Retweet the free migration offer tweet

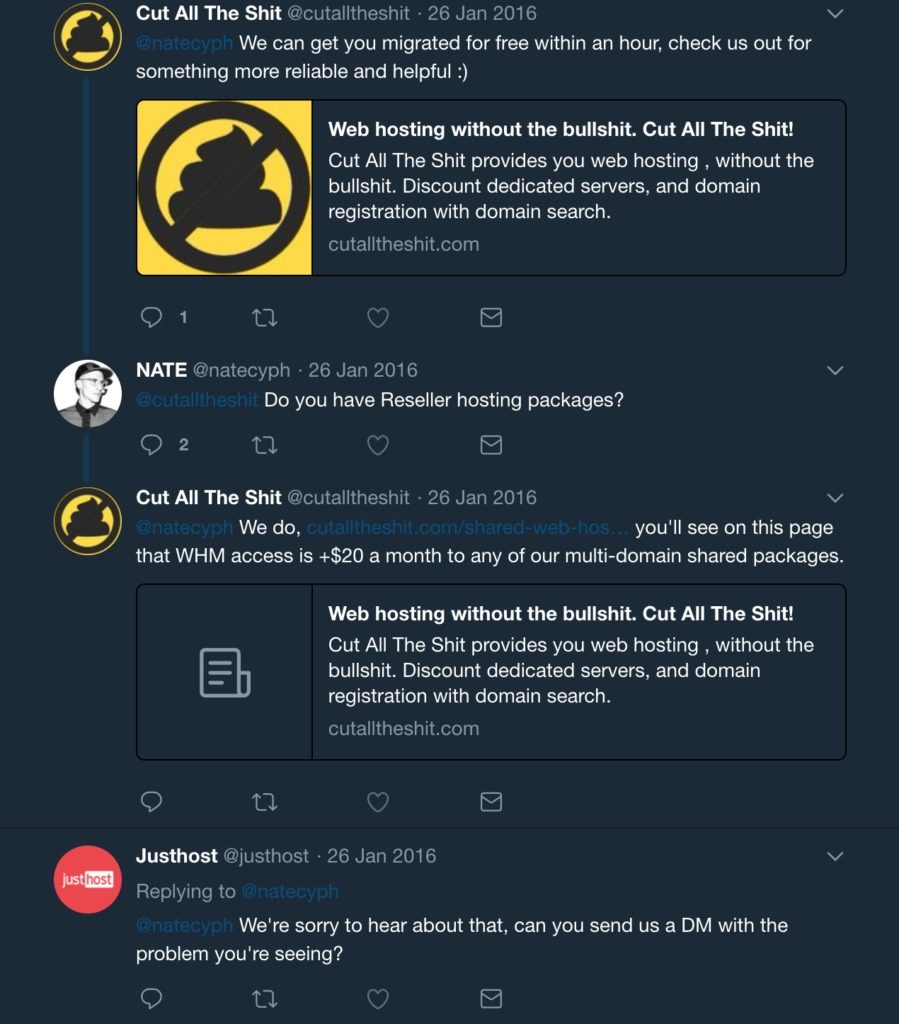(x=264, y=318)
